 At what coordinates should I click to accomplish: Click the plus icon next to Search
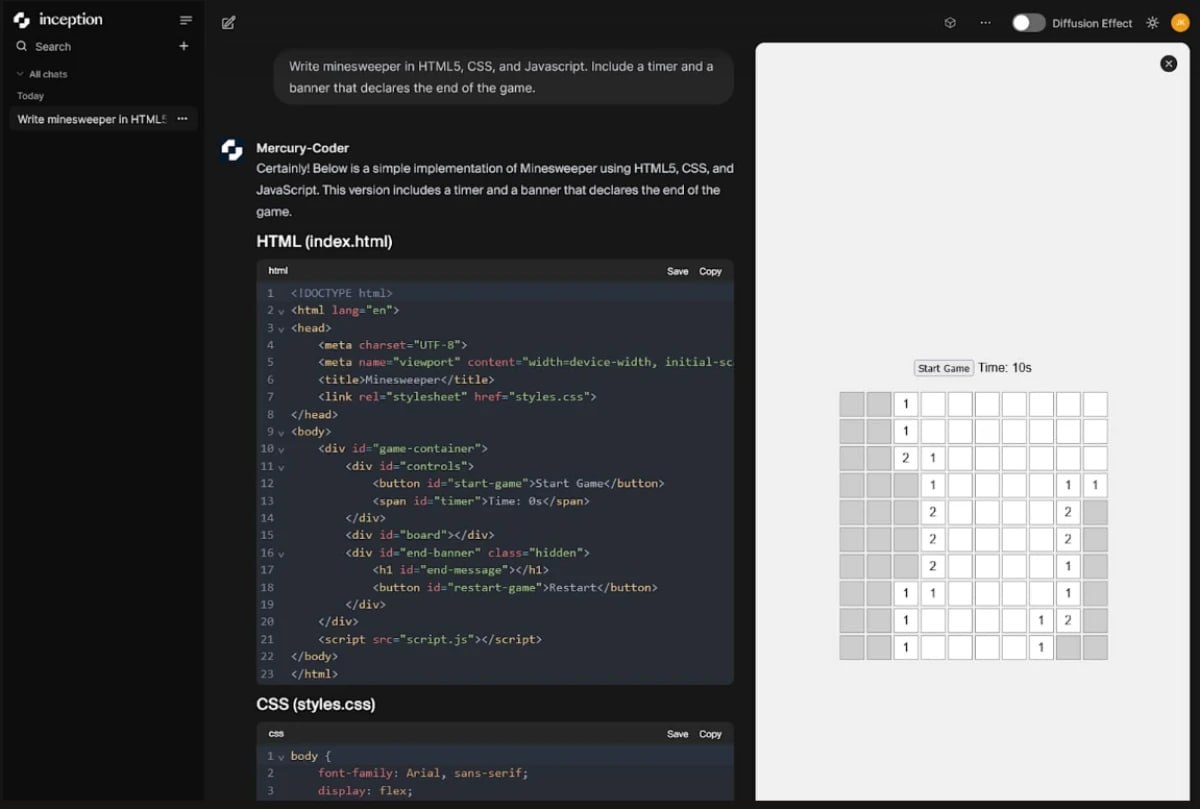(184, 46)
